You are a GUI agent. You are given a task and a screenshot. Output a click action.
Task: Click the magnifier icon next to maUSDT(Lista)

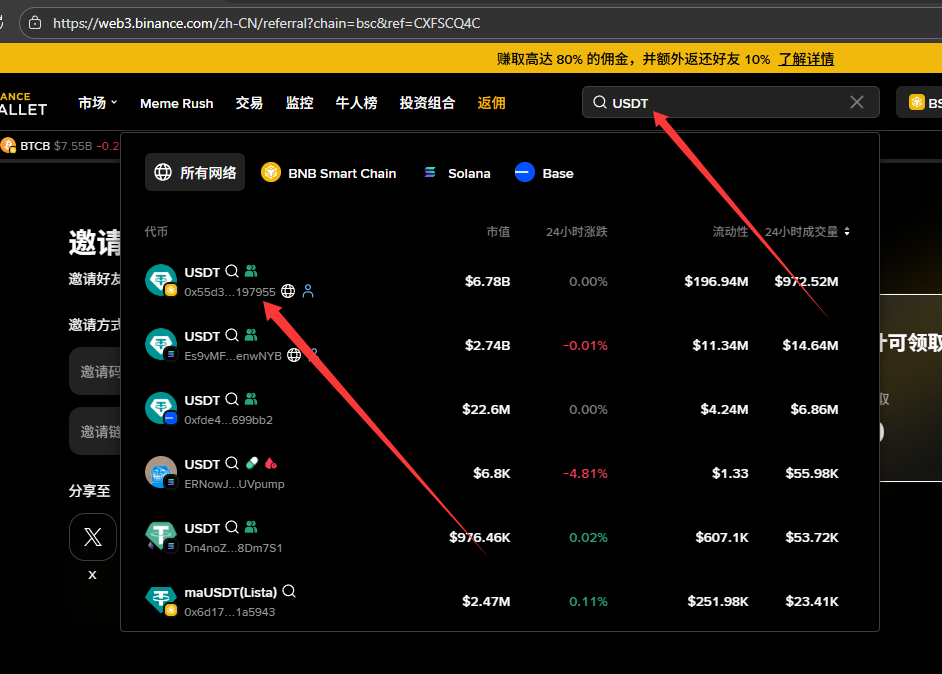289,592
